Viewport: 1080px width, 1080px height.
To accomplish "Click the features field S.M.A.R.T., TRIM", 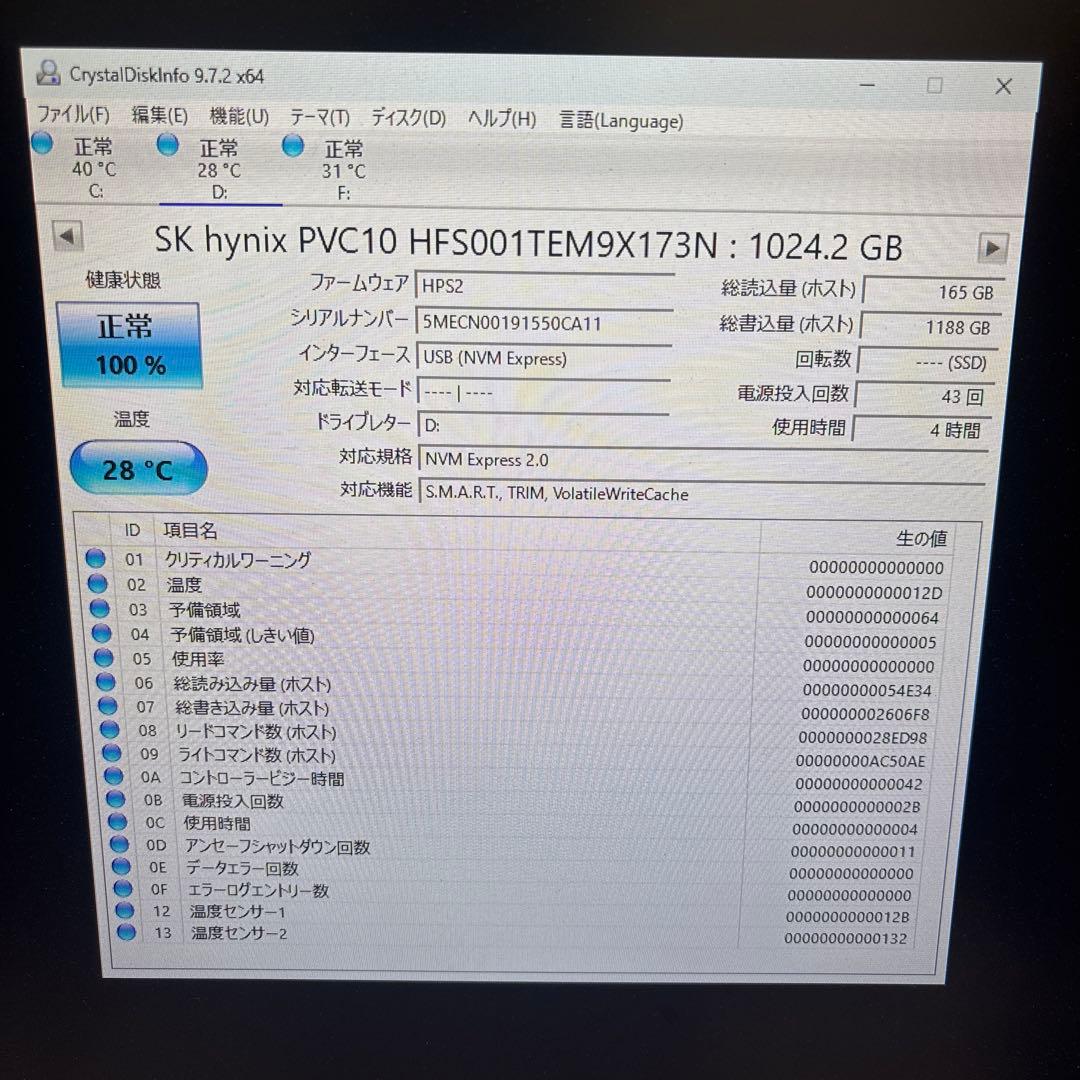I will pyautogui.click(x=702, y=492).
